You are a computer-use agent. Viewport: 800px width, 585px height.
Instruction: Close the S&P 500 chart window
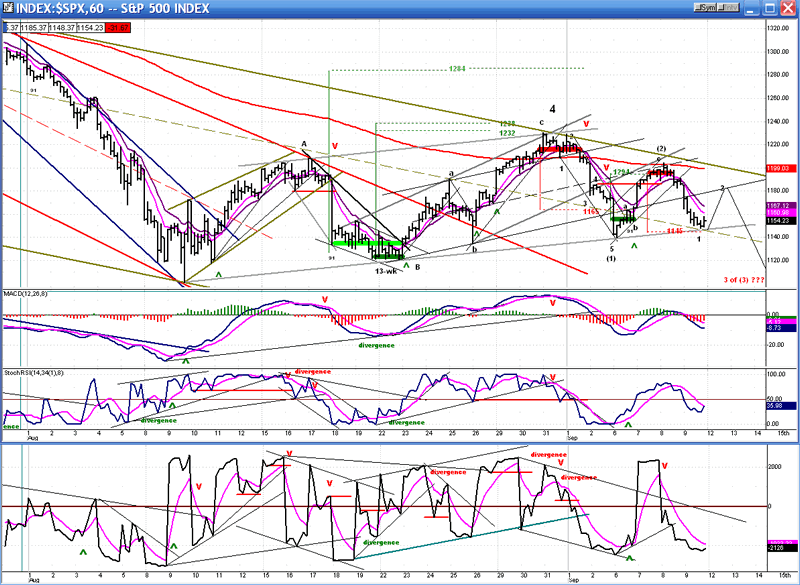click(788, 8)
